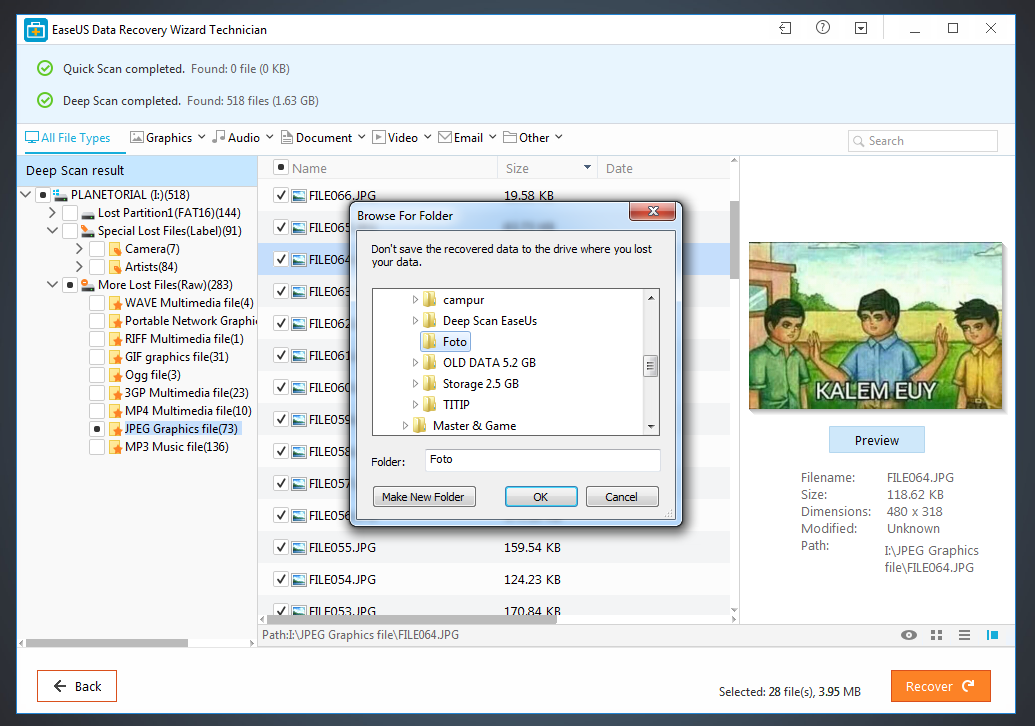Switch to grid view of scan results
Image resolution: width=1035 pixels, height=726 pixels.
click(936, 635)
